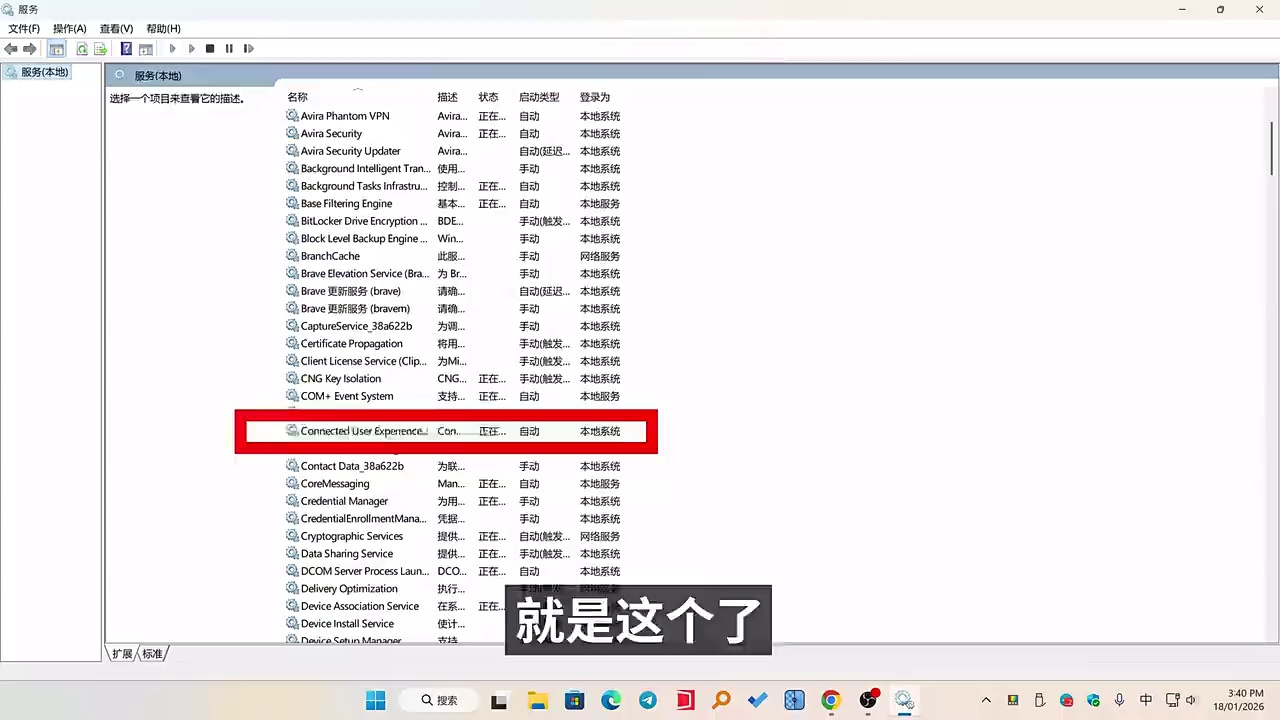This screenshot has height=720, width=1280.
Task: Open the 帮助(H) menu
Action: coord(163,29)
